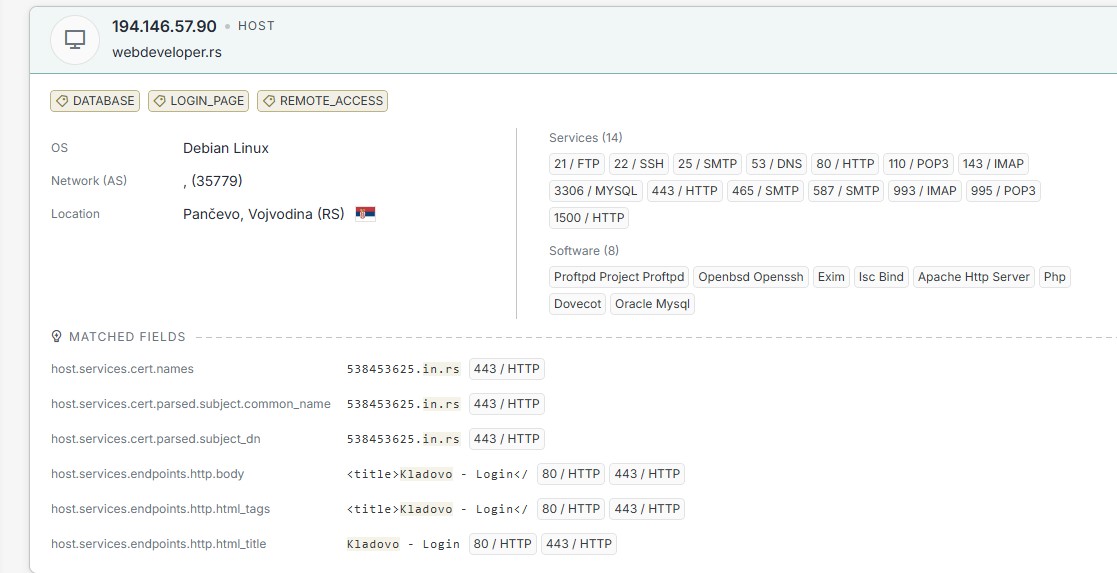
Task: Select the Exim software chip
Action: click(831, 277)
